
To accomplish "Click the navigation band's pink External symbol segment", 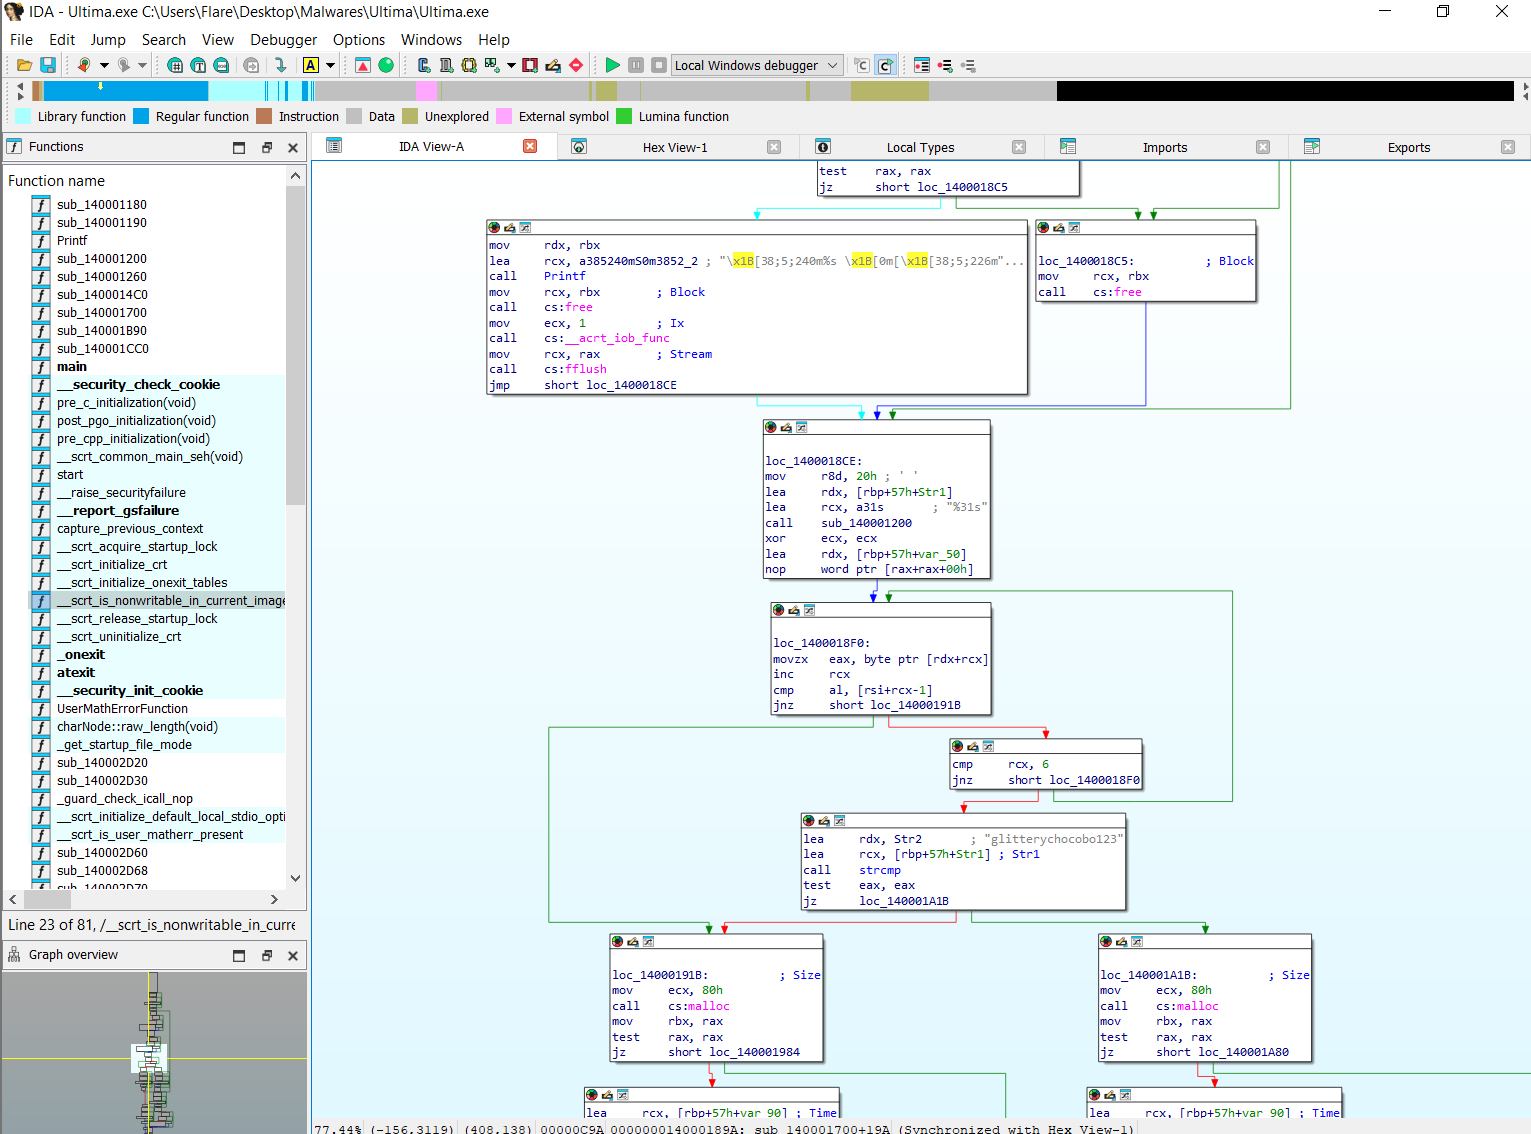I will [427, 91].
